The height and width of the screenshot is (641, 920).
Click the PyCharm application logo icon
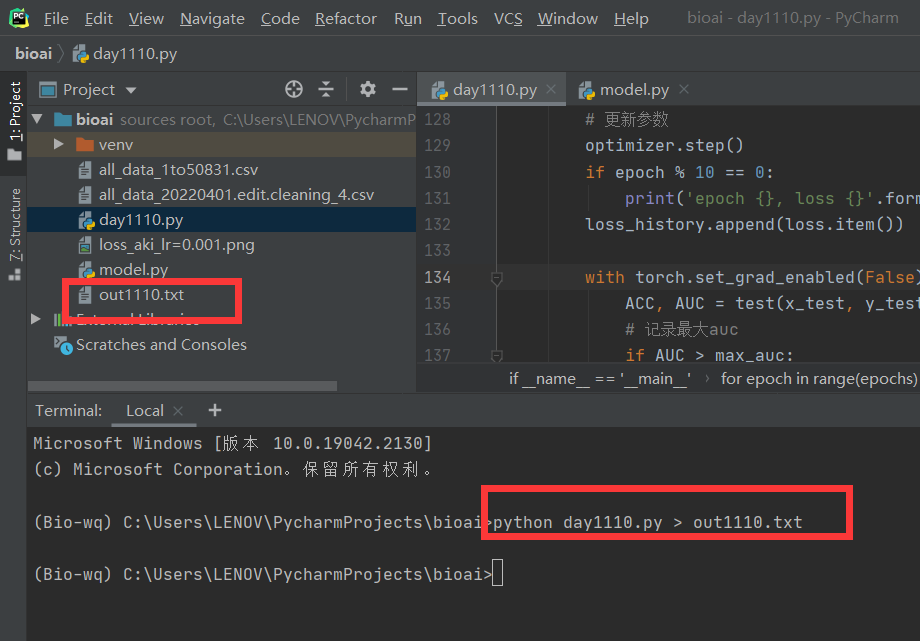point(19,18)
